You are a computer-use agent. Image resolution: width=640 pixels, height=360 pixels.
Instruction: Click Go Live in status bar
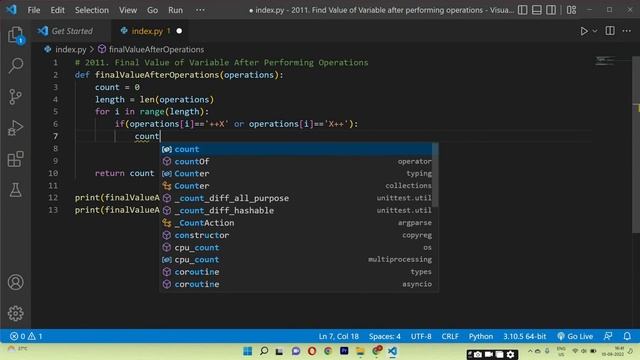tap(575, 336)
